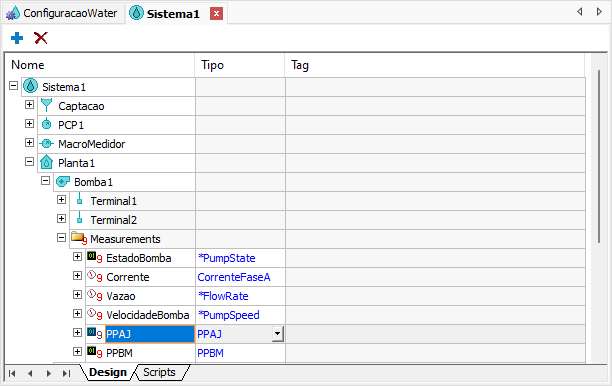Viewport: 612px width, 386px height.
Task: Expand the EstadoBomba measurement
Action: point(77,257)
